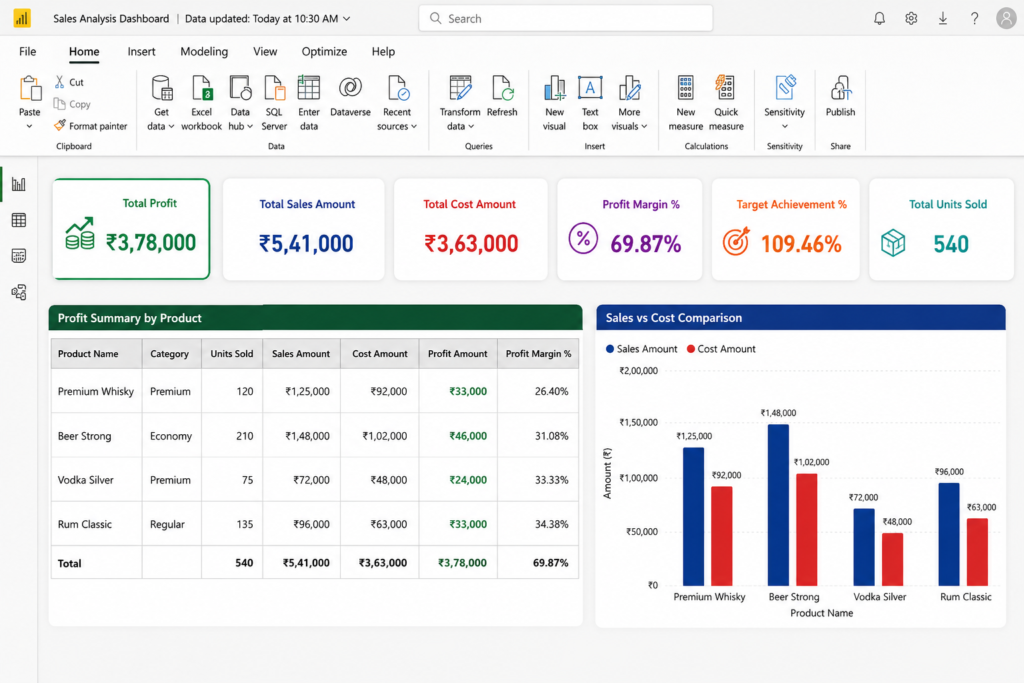Select the Beer Strong table cell
The width and height of the screenshot is (1024, 683).
pyautogui.click(x=96, y=436)
